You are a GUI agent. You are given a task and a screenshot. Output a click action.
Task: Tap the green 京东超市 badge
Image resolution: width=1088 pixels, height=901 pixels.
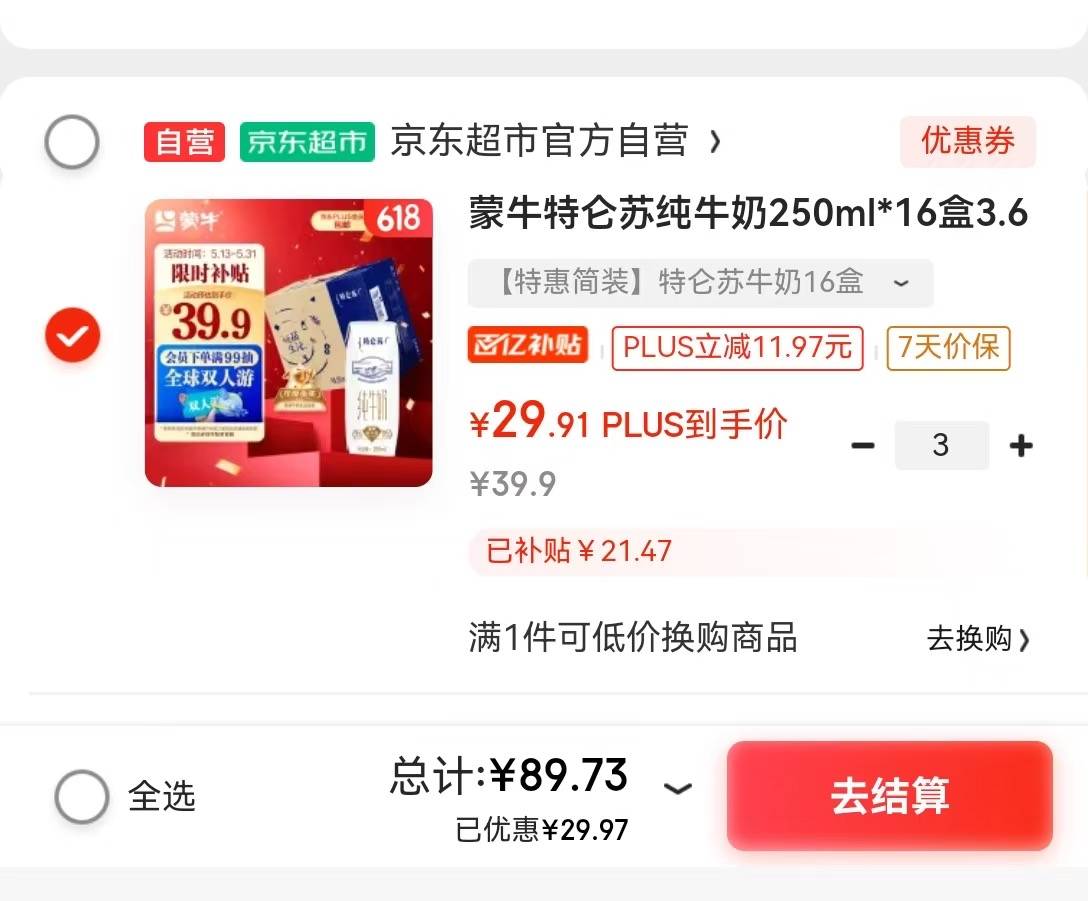(307, 142)
